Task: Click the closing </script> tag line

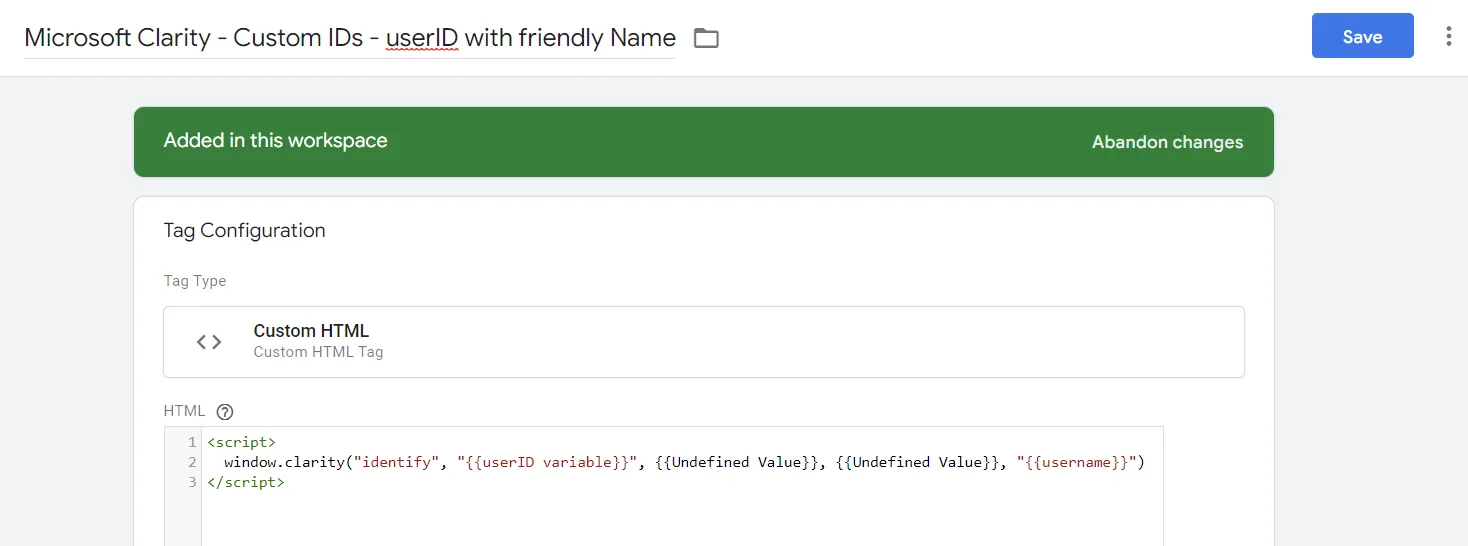Action: (245, 482)
